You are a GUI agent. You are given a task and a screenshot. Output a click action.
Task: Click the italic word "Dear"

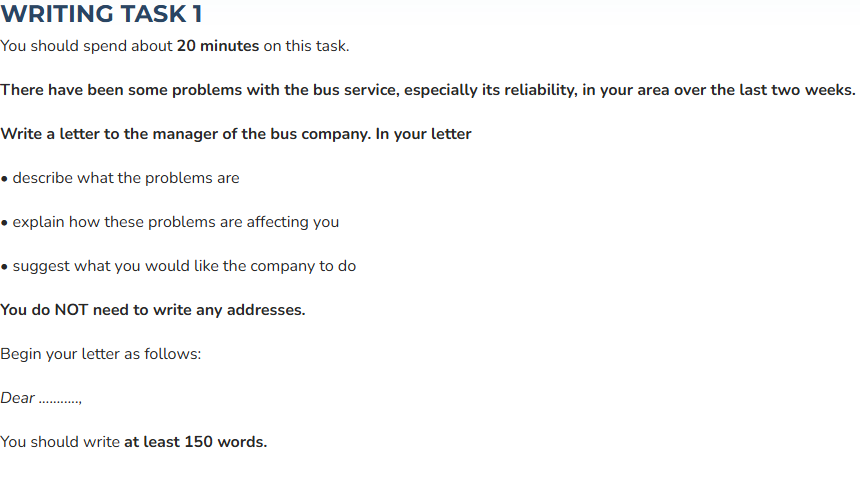point(17,398)
